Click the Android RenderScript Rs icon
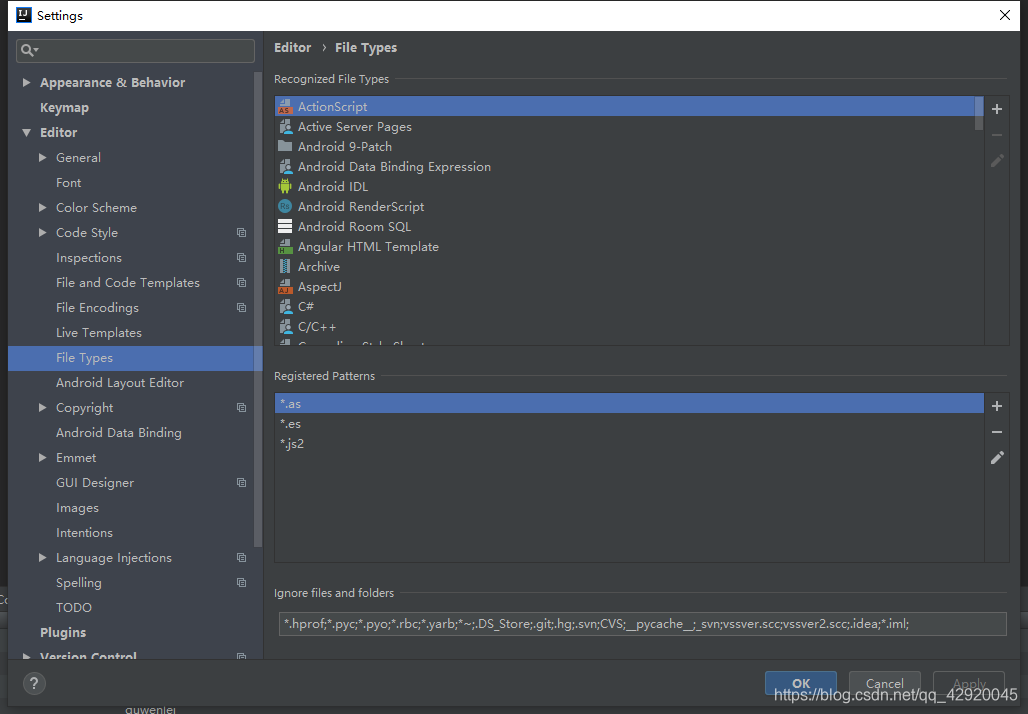 click(x=285, y=207)
